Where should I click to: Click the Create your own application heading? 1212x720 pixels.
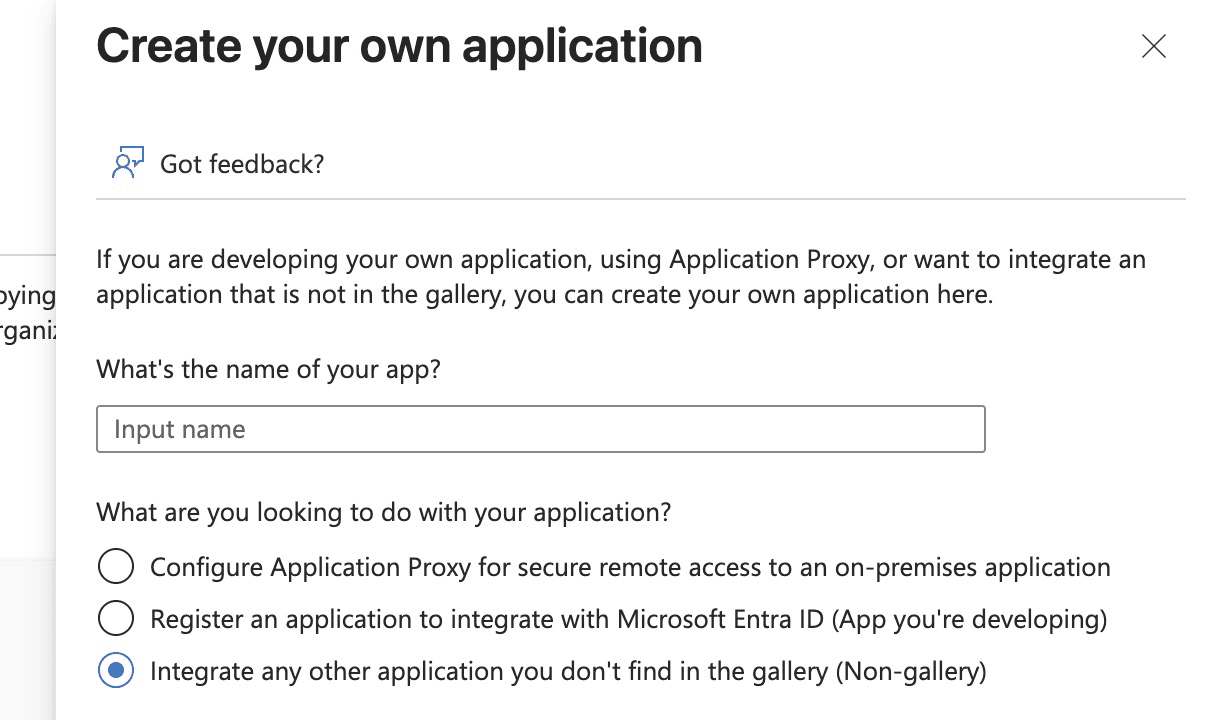point(399,46)
